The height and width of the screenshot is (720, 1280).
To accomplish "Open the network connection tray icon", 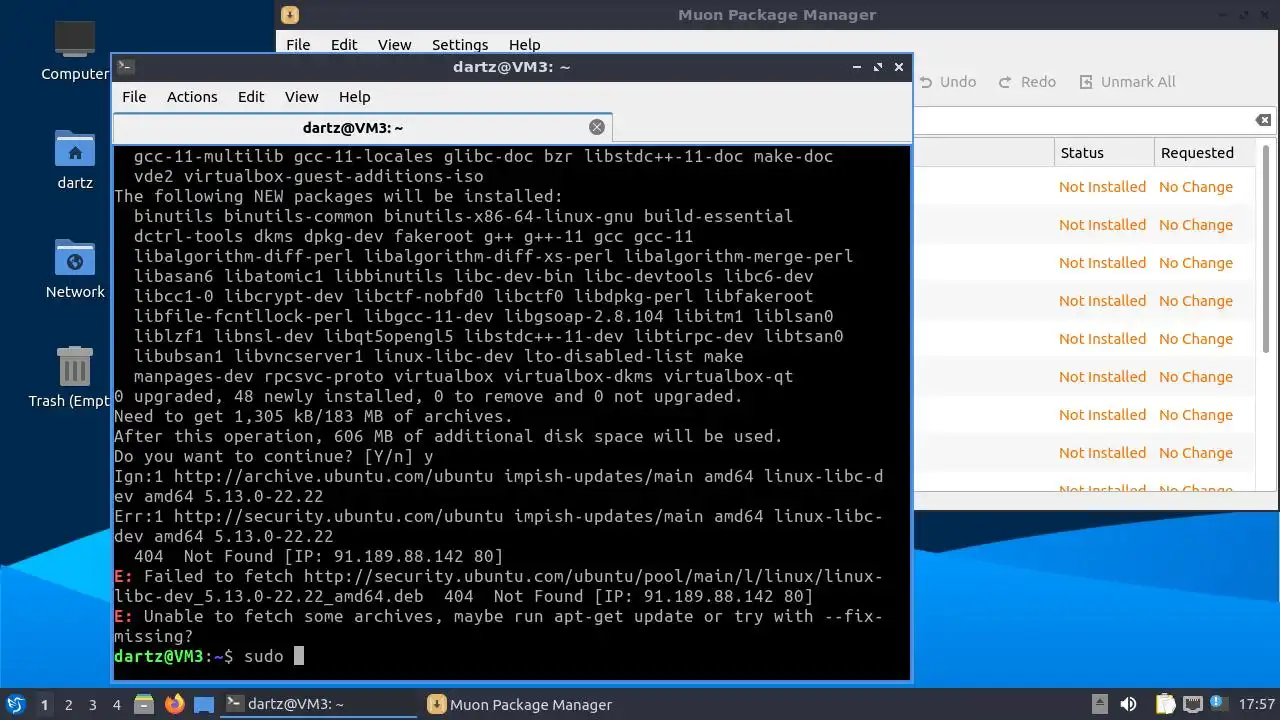I will 1193,704.
